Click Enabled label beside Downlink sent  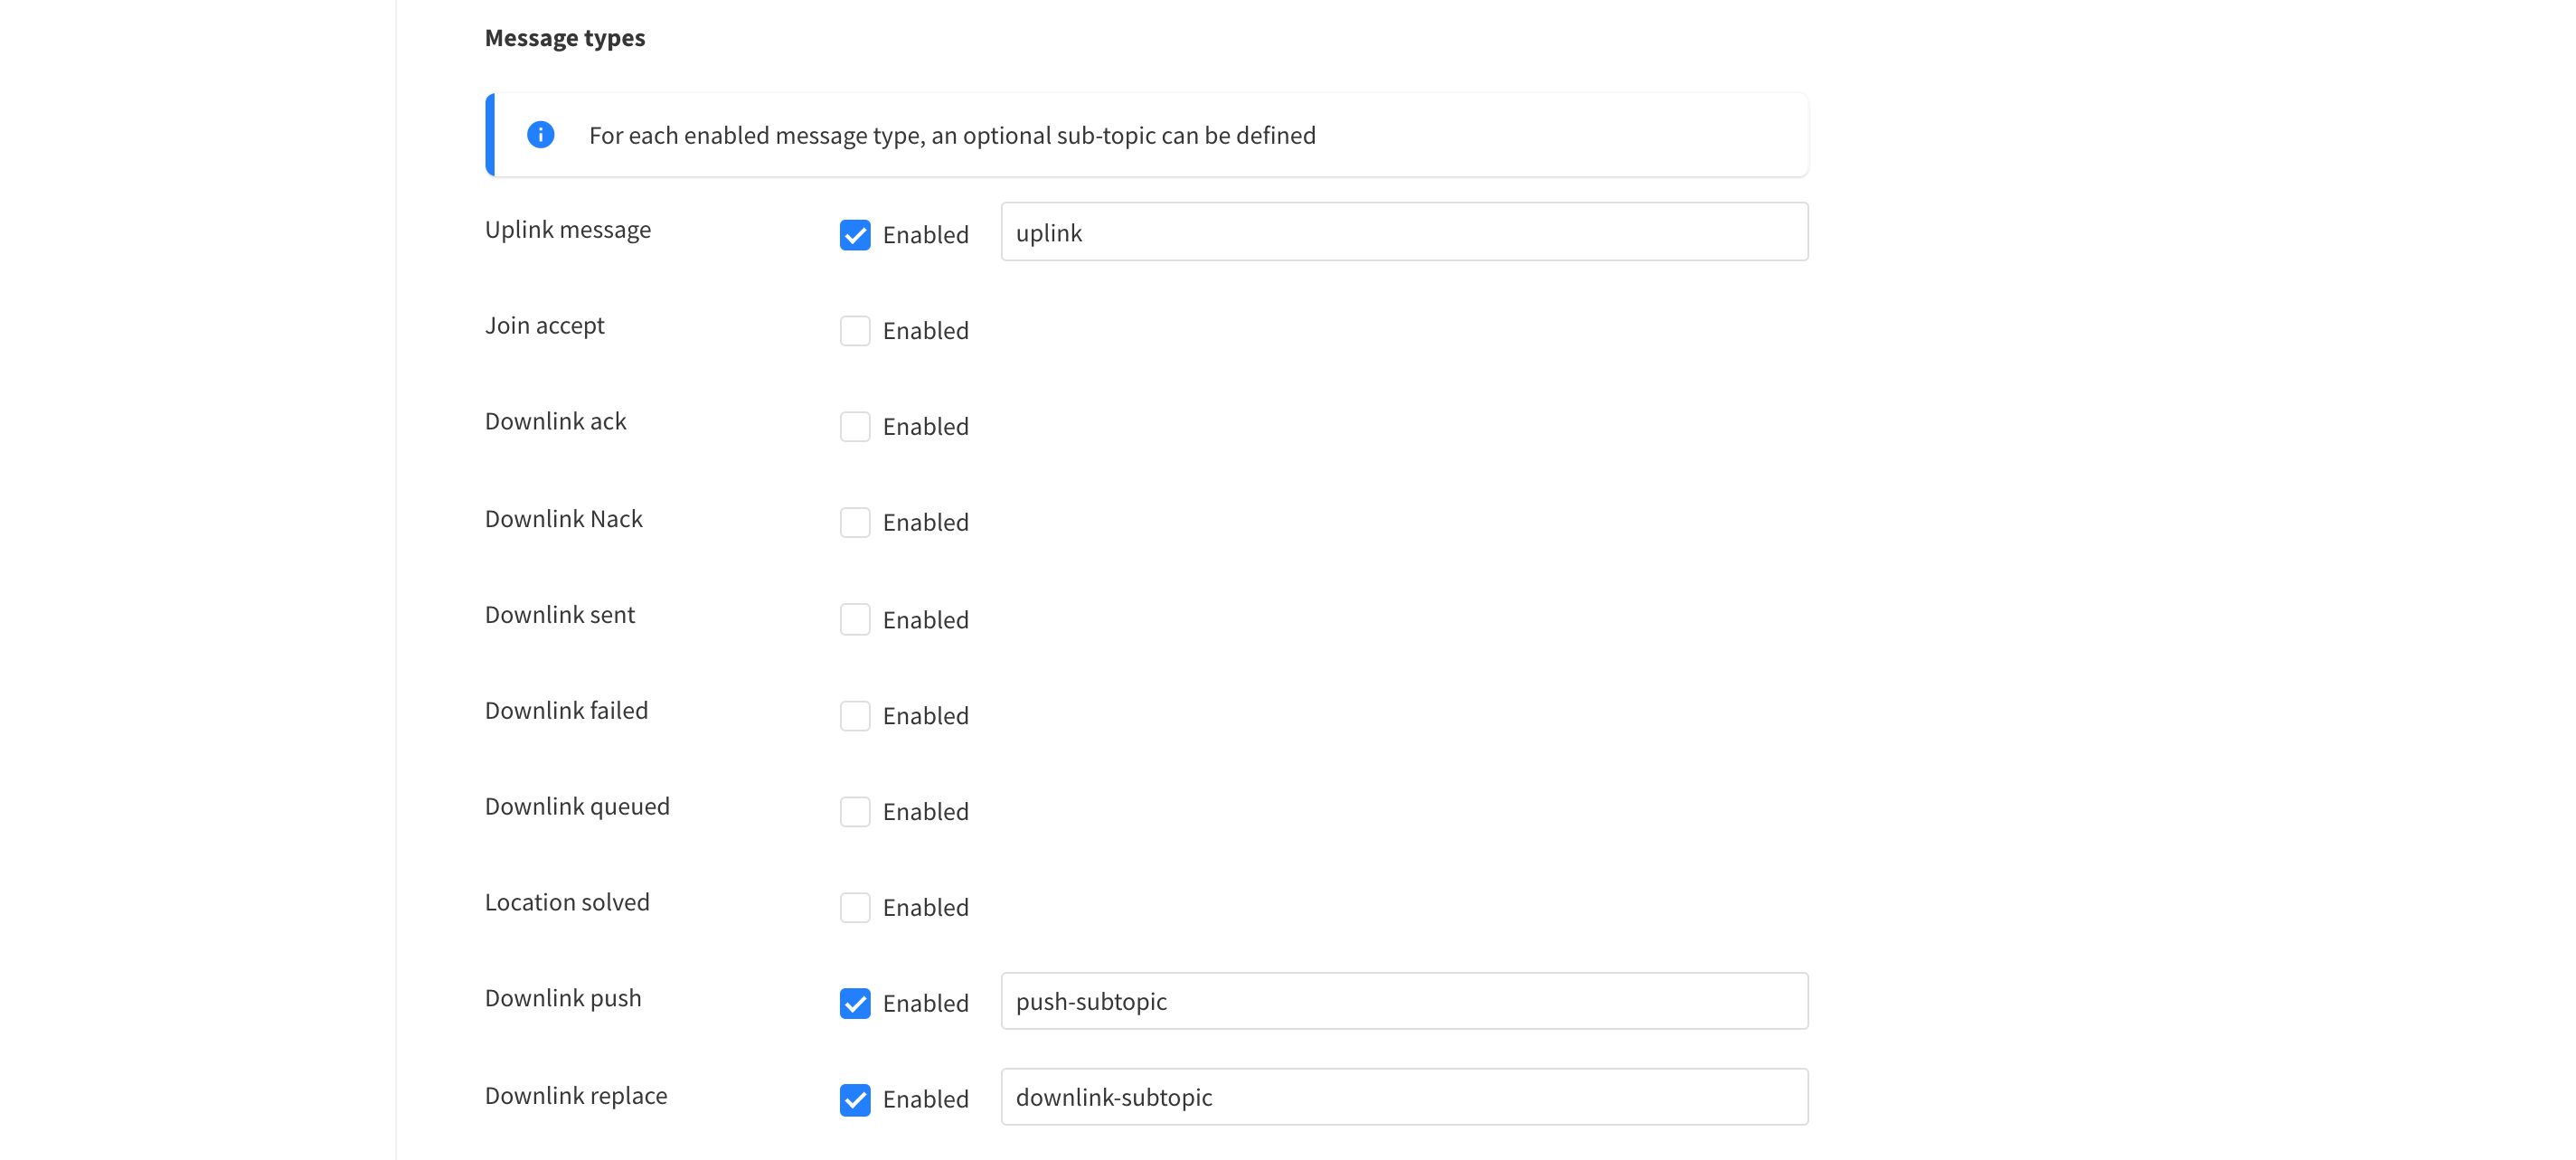pyautogui.click(x=925, y=620)
